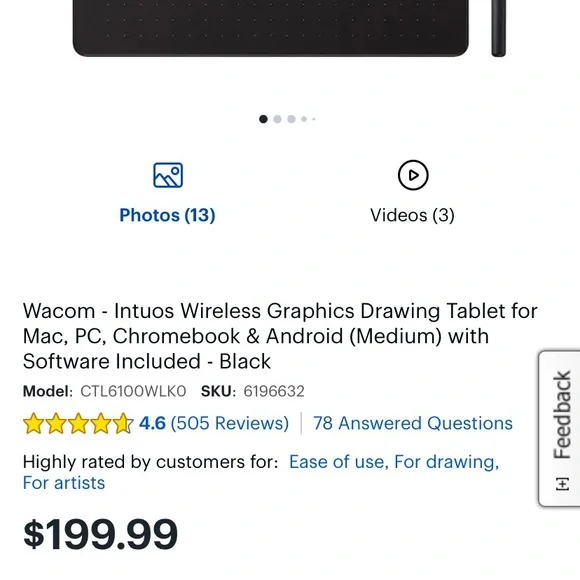Click the 4.6 rating number
The image size is (580, 580).
(x=152, y=423)
